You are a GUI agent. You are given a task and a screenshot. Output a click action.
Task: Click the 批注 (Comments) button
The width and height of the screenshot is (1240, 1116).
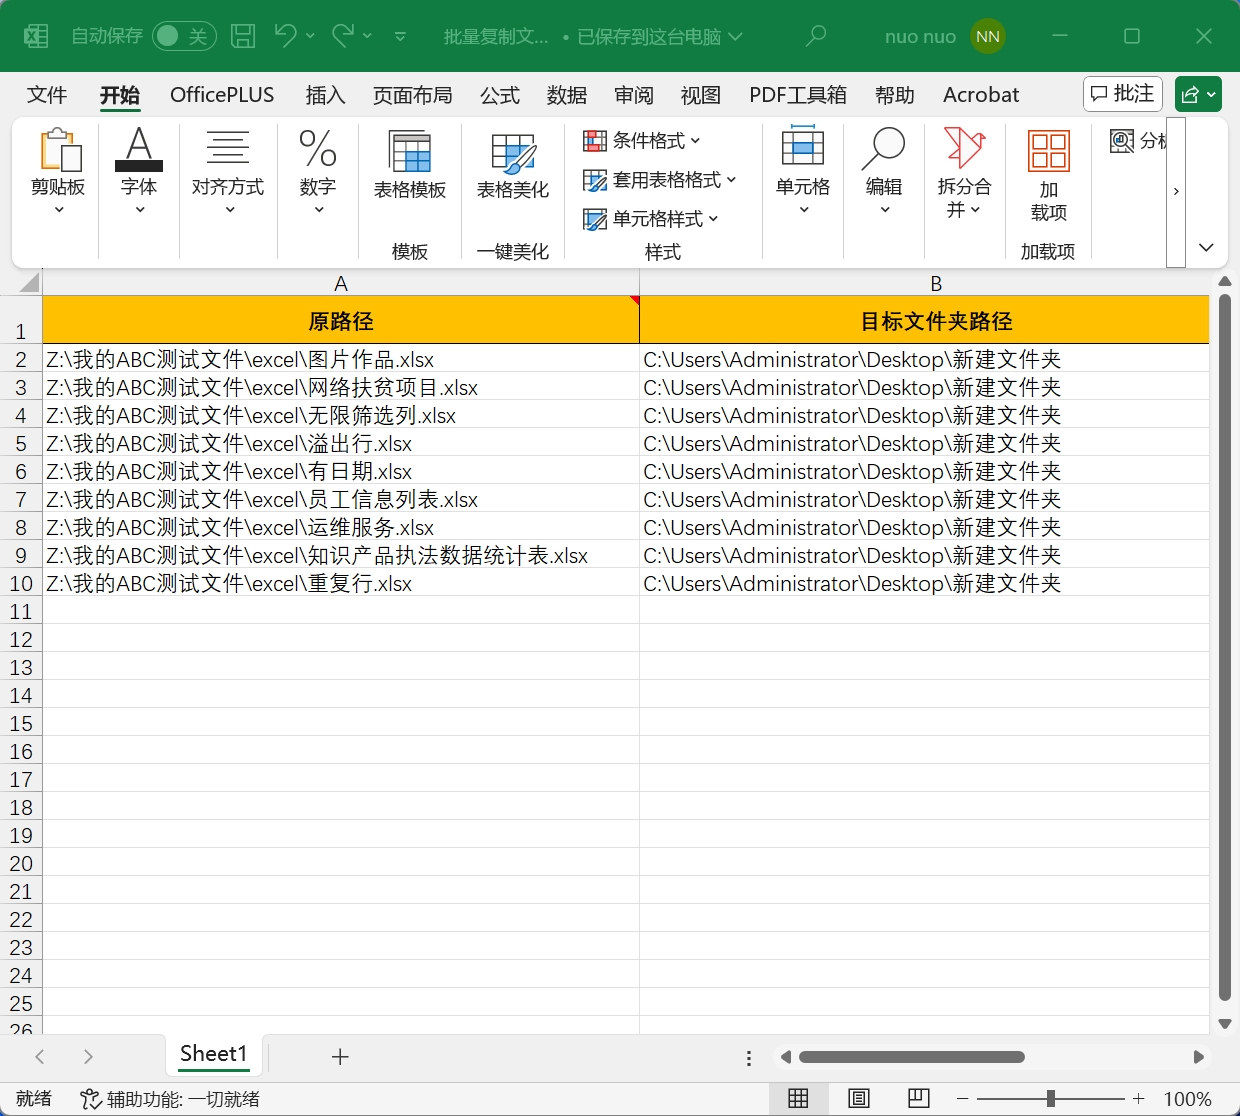pyautogui.click(x=1122, y=94)
